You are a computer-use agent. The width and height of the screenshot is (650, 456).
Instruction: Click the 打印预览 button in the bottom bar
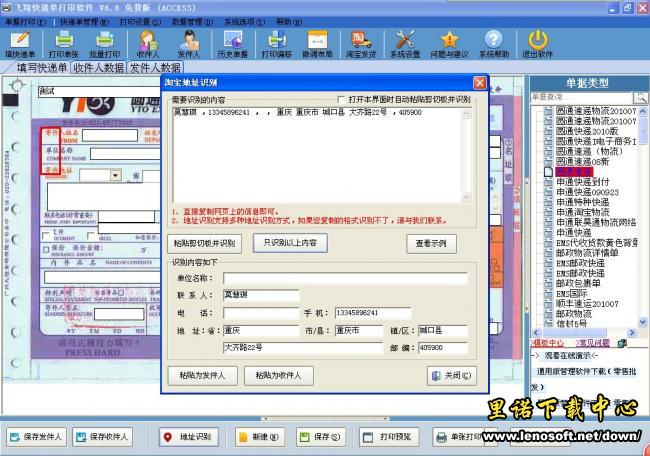[389, 437]
